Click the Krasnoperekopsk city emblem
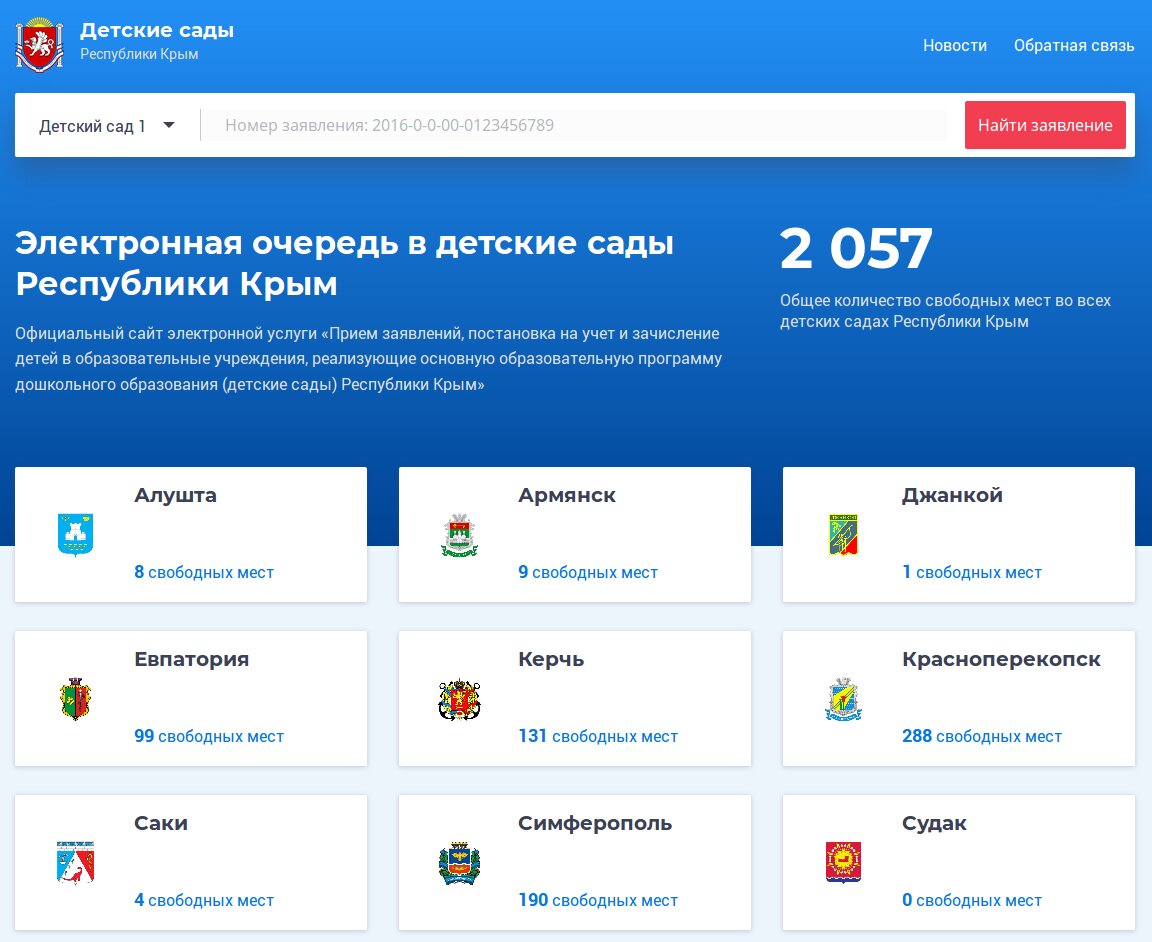The height and width of the screenshot is (942, 1152). tap(843, 698)
